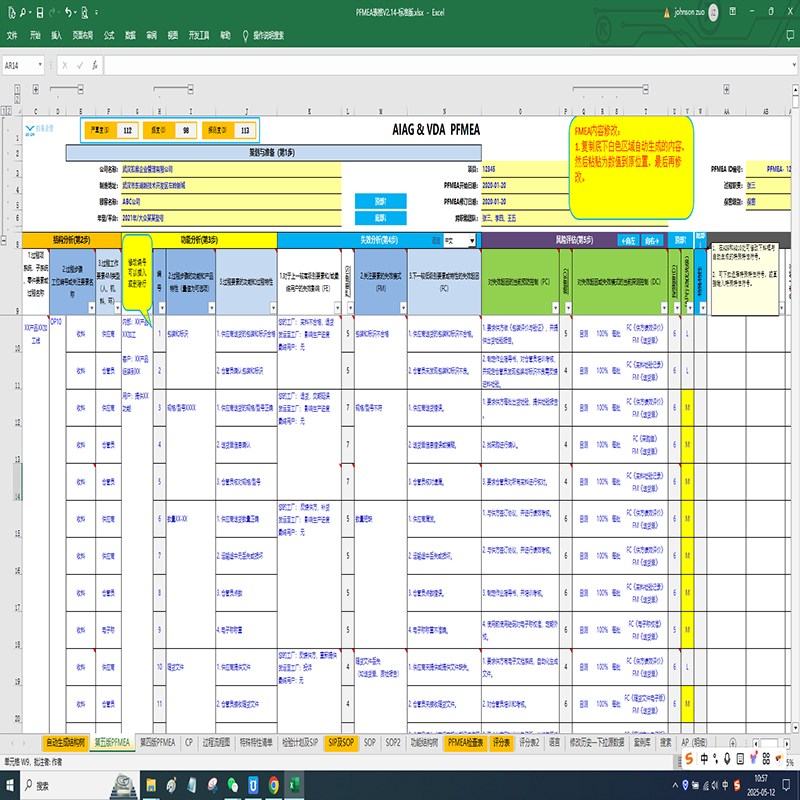Collapse the column group ending above column T

[x=646, y=89]
